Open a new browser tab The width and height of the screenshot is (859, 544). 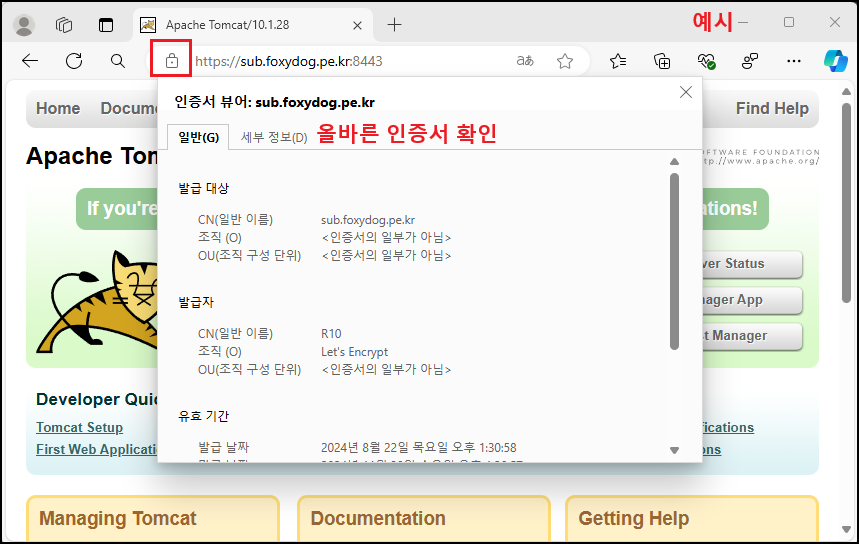tap(394, 25)
